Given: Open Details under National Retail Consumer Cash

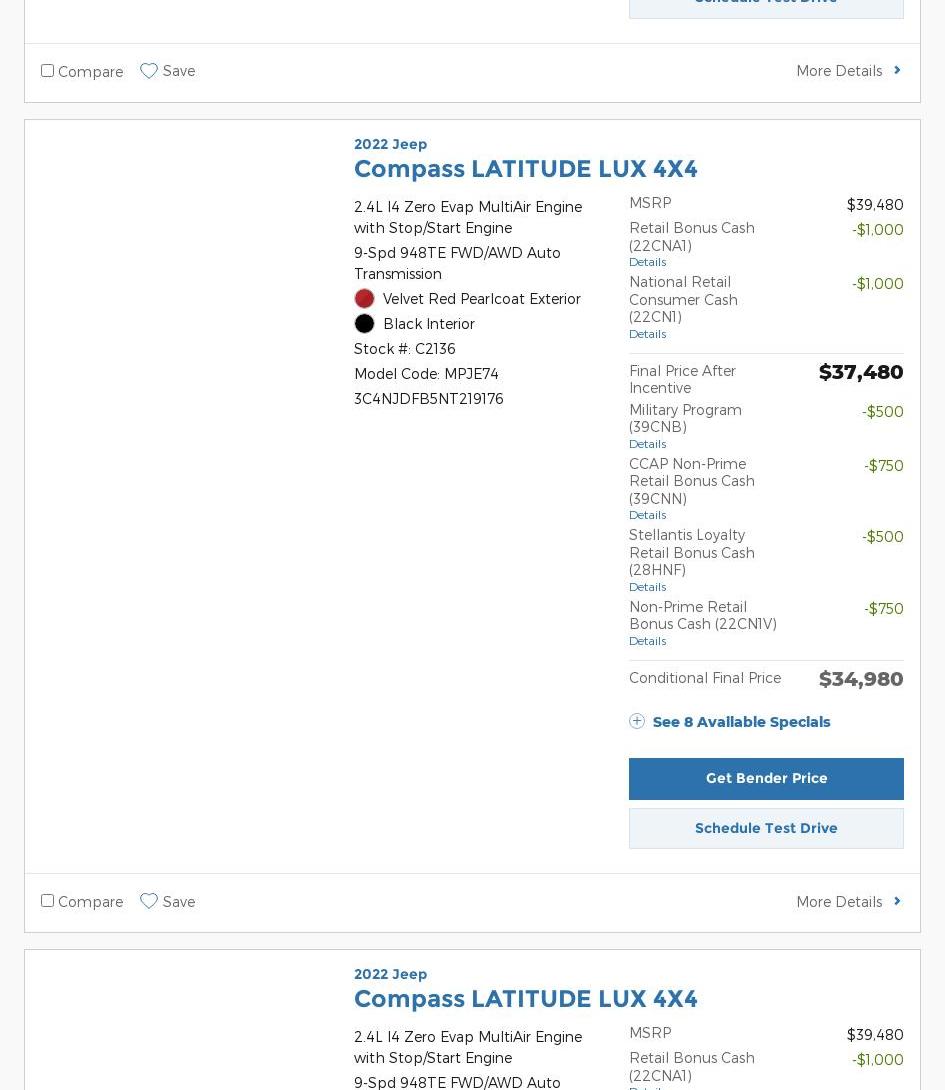Looking at the screenshot, I should click(647, 334).
